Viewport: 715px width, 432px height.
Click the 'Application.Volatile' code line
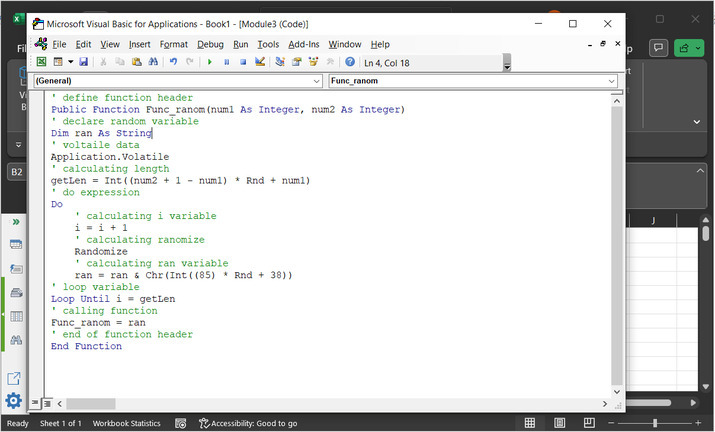click(x=110, y=157)
